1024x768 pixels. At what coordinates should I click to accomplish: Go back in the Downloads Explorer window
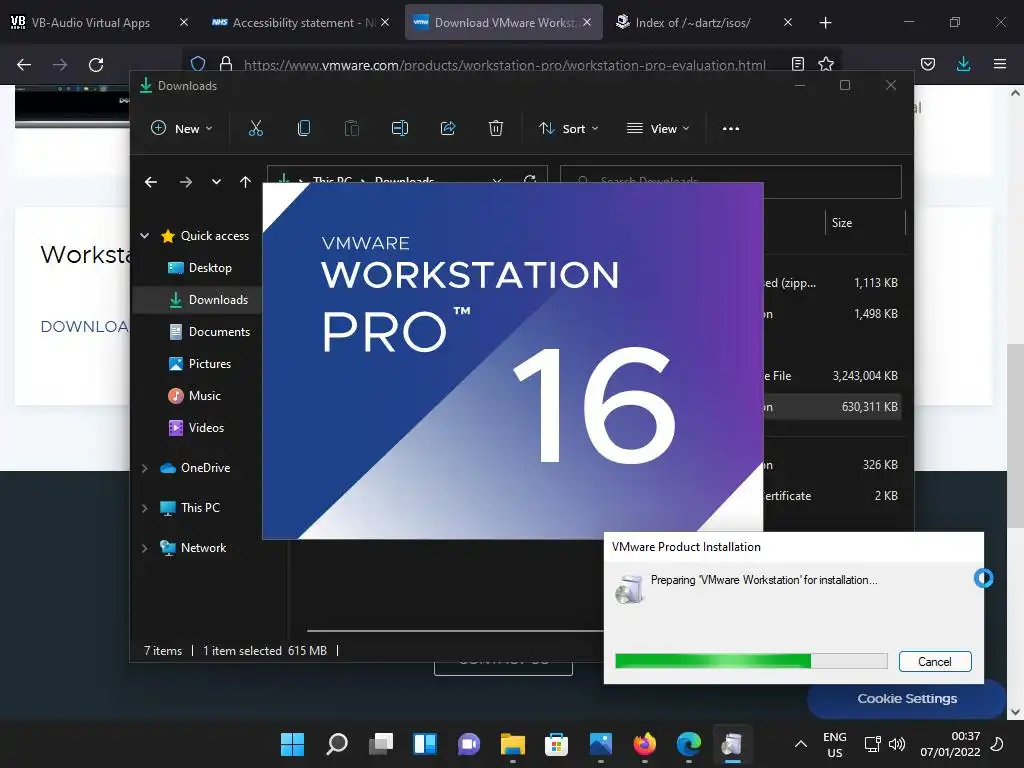(x=151, y=182)
